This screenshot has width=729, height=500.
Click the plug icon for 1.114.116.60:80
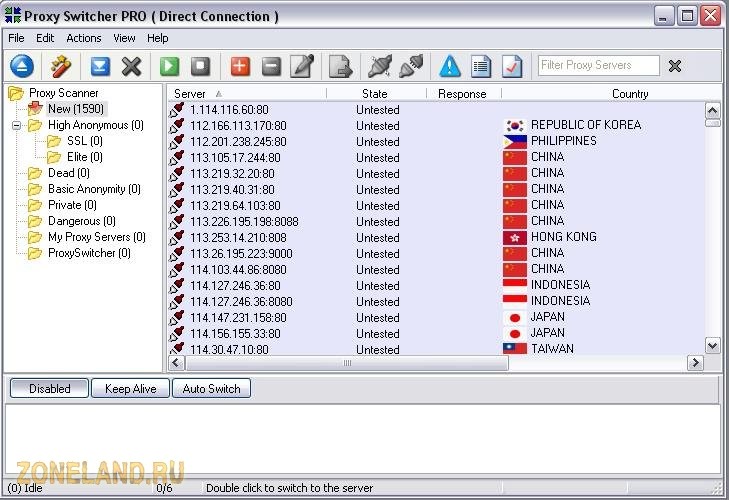coord(176,110)
